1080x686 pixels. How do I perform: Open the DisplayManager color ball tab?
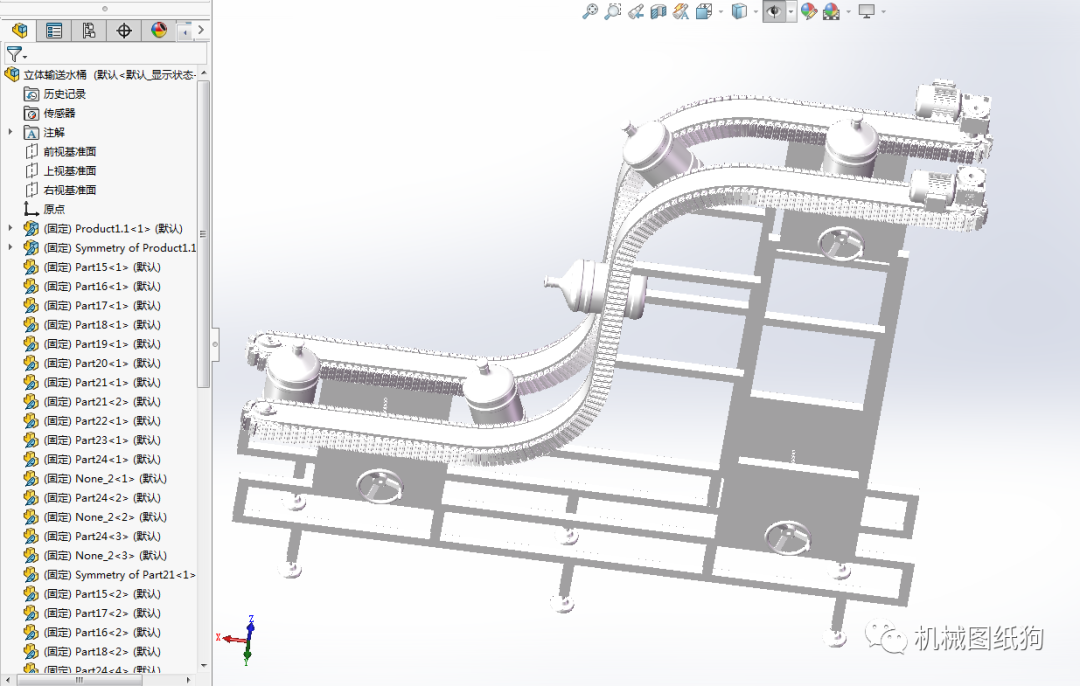[x=158, y=30]
